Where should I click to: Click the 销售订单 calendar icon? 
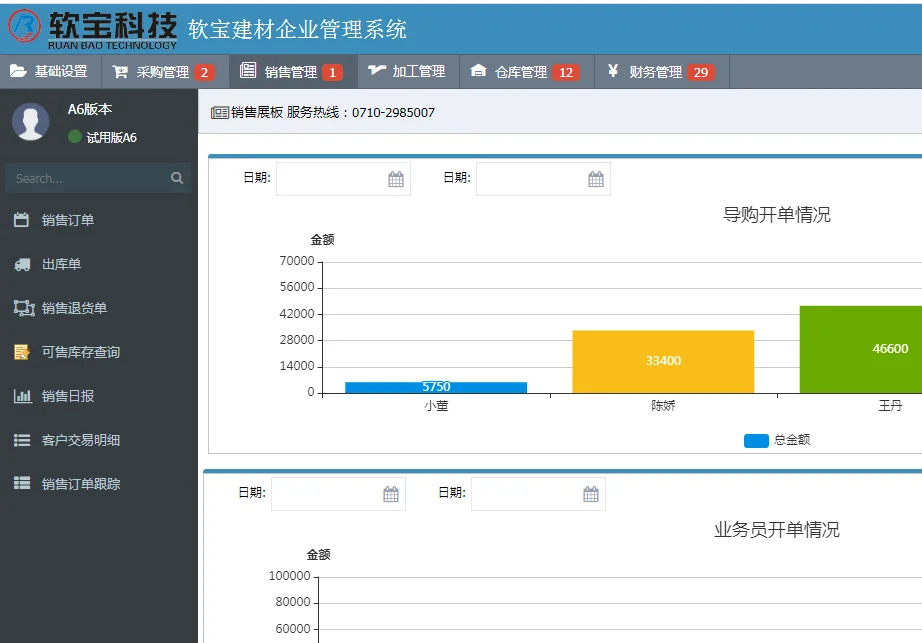click(21, 220)
